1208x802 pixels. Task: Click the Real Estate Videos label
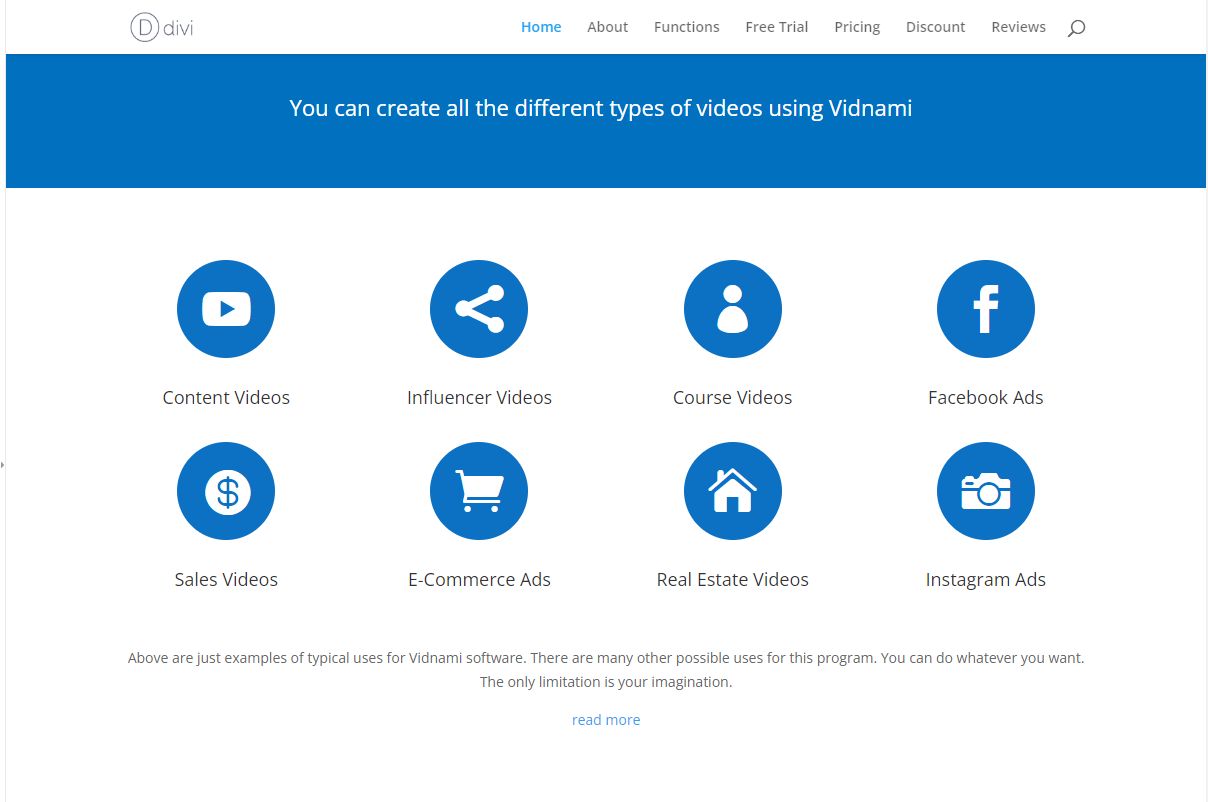(733, 579)
